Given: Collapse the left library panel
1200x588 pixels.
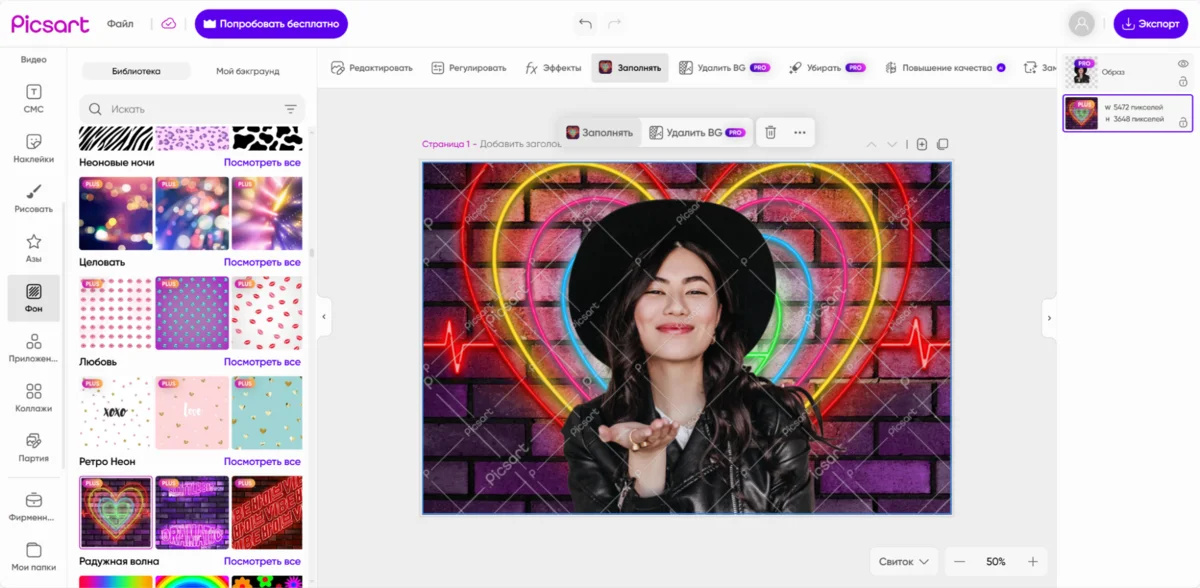Looking at the screenshot, I should pos(324,317).
